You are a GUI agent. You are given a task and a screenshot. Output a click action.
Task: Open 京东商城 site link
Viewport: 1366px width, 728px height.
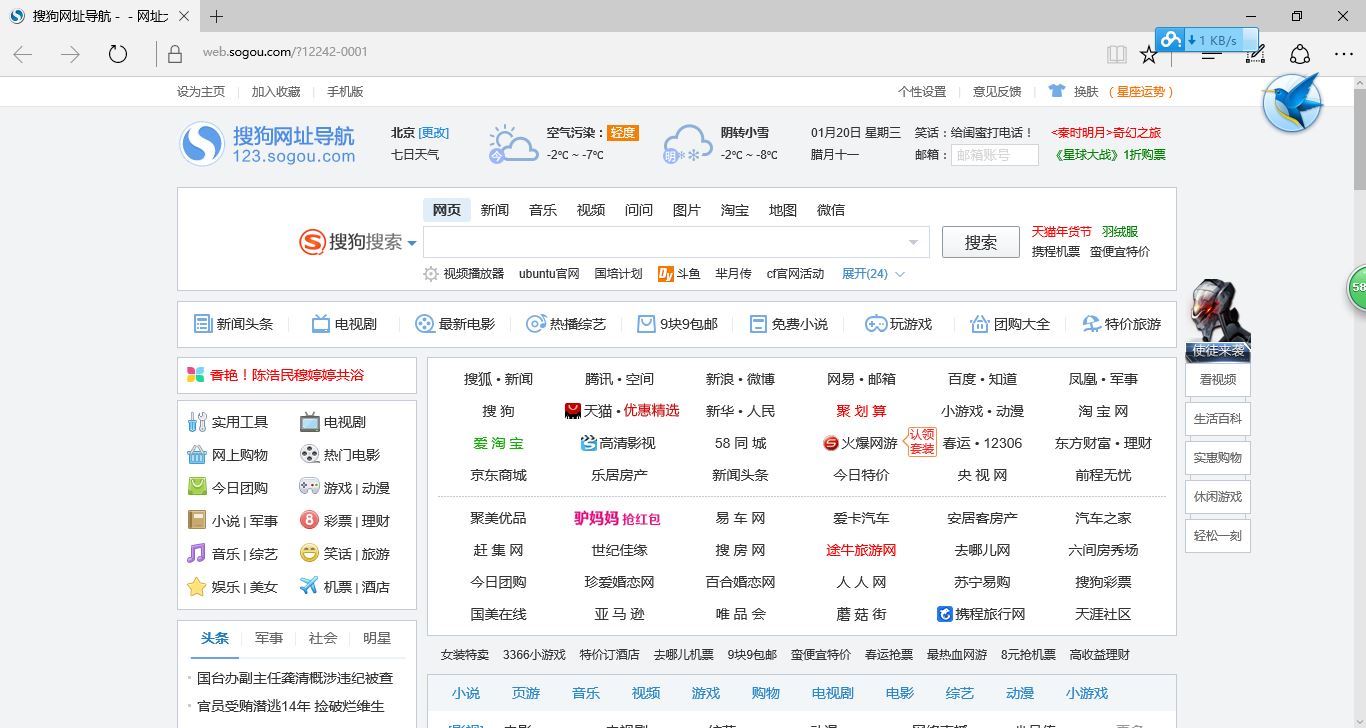click(498, 475)
